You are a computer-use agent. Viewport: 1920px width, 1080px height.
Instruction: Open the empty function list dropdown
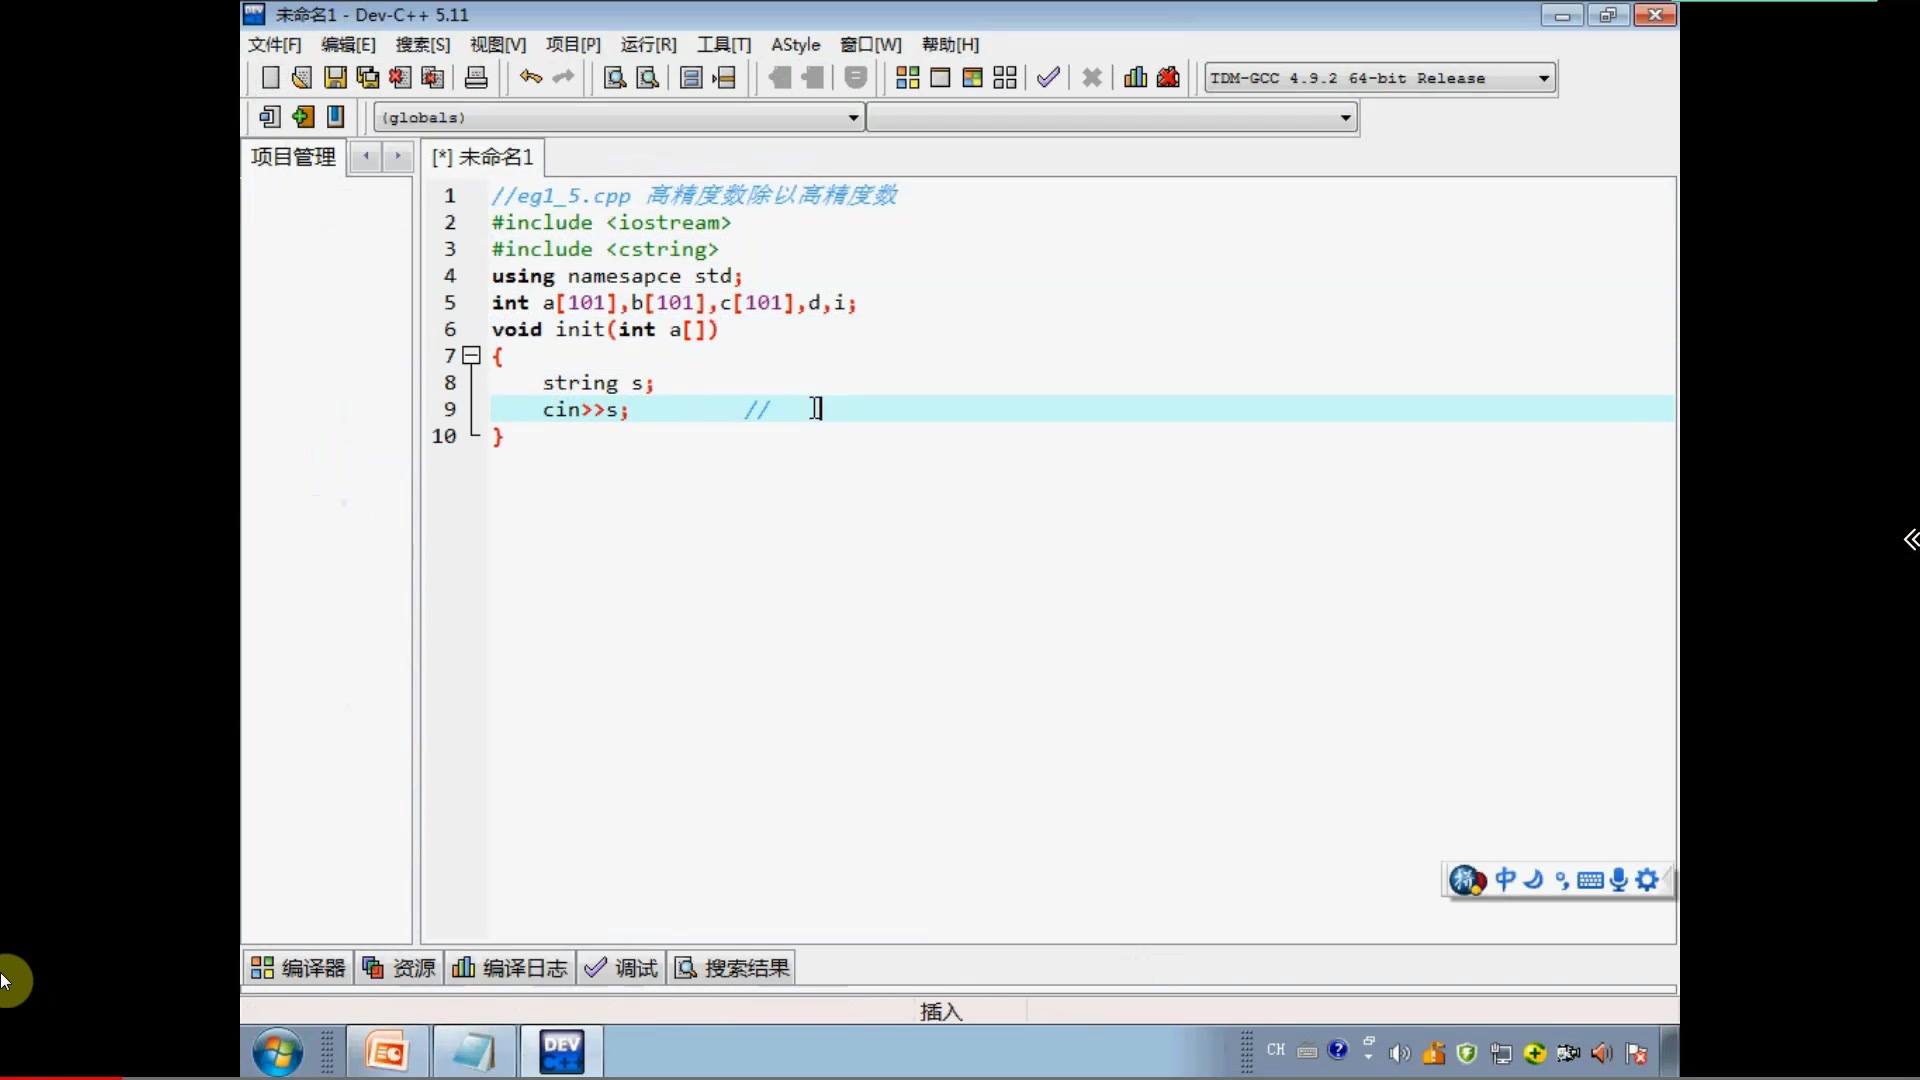(x=1345, y=118)
